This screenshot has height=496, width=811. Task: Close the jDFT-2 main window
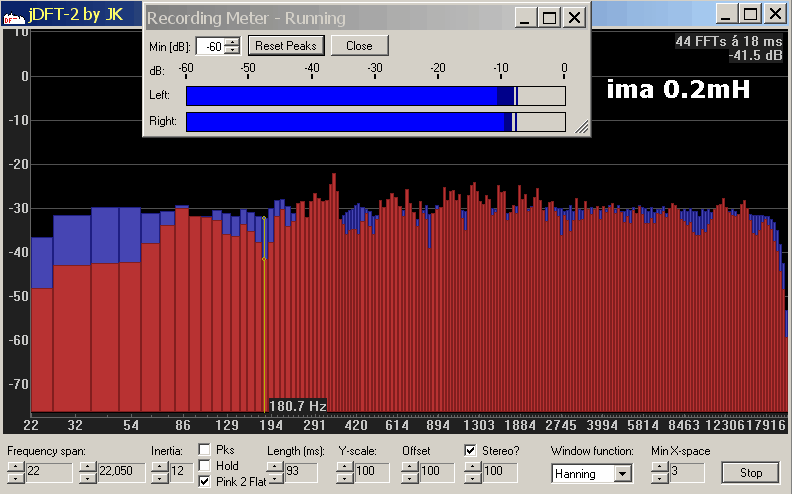(x=775, y=14)
